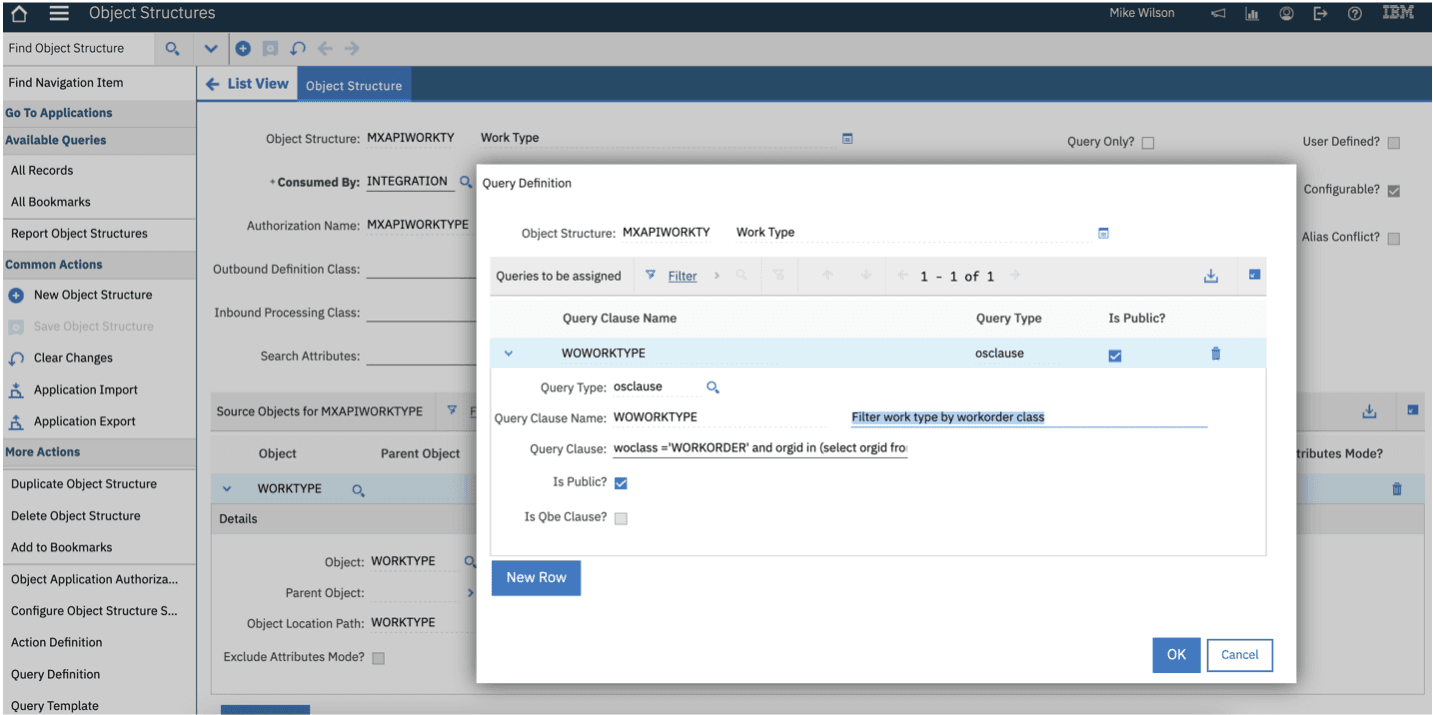Toggle the User Defined checkbox
The width and height of the screenshot is (1433, 715).
[x=1394, y=143]
